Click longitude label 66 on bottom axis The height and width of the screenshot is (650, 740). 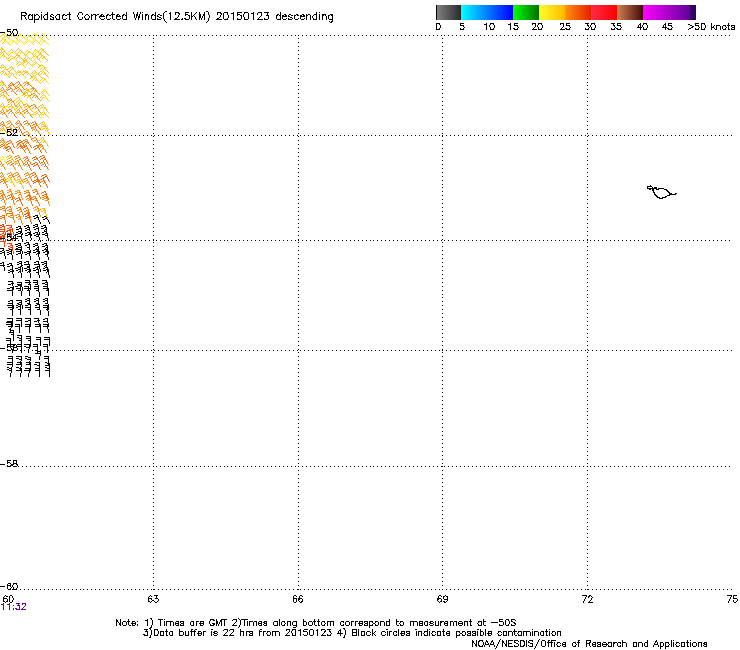pyautogui.click(x=298, y=599)
